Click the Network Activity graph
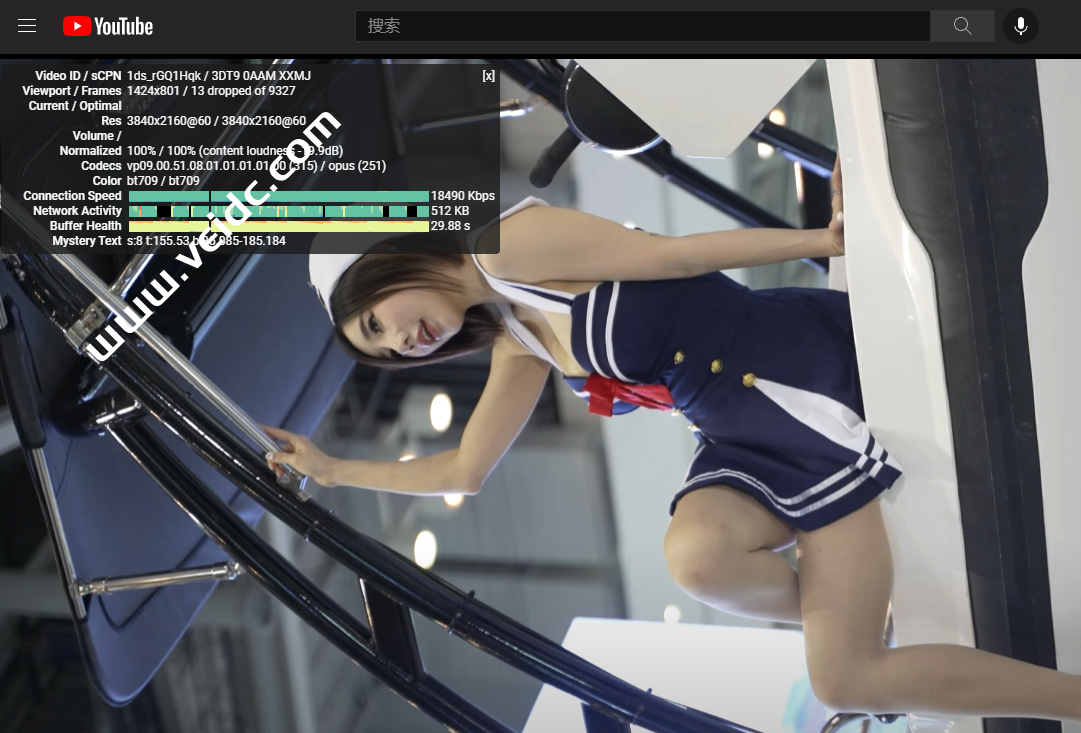This screenshot has height=733, width=1081. click(x=278, y=211)
